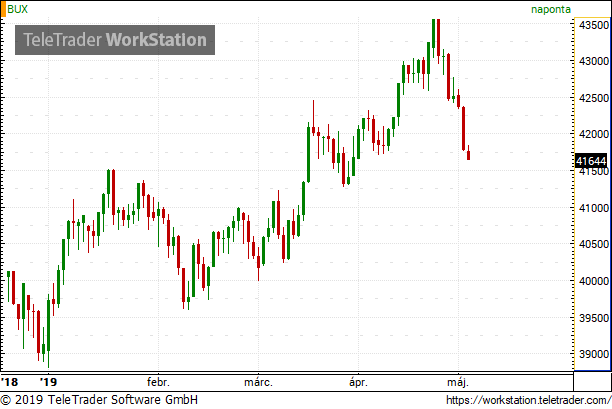Click the 42500 price axis label
The image size is (612, 409).
[593, 98]
